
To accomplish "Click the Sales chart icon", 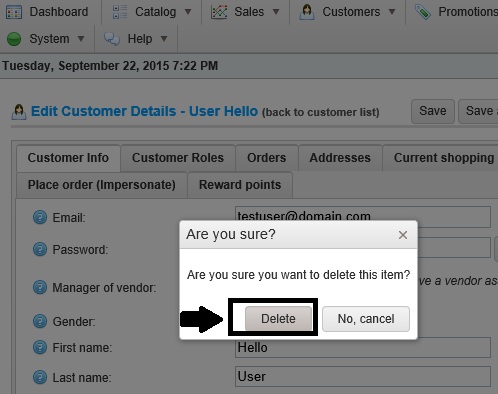I will (219, 12).
